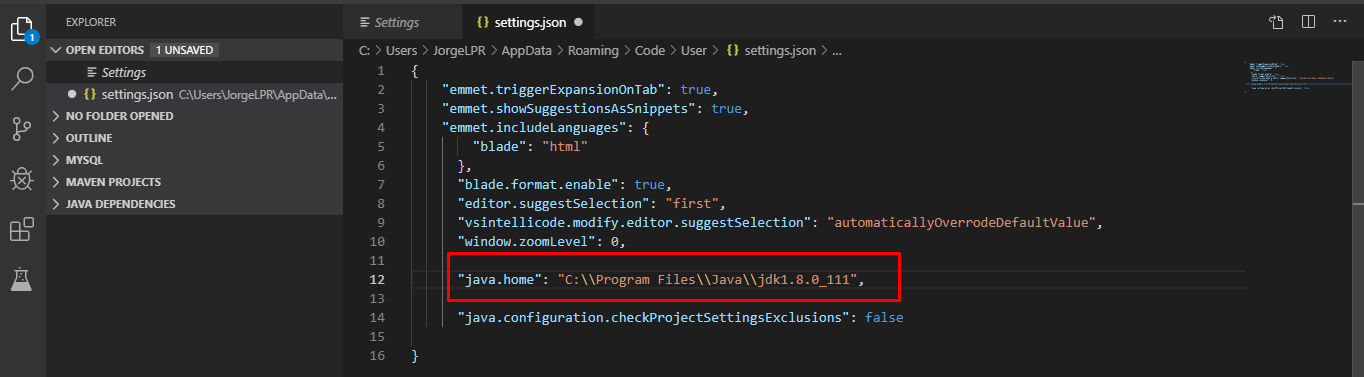Click "java.configuration.checkProjectSettingsExclusions" key
Image resolution: width=1364 pixels, height=377 pixels.
[x=653, y=318]
